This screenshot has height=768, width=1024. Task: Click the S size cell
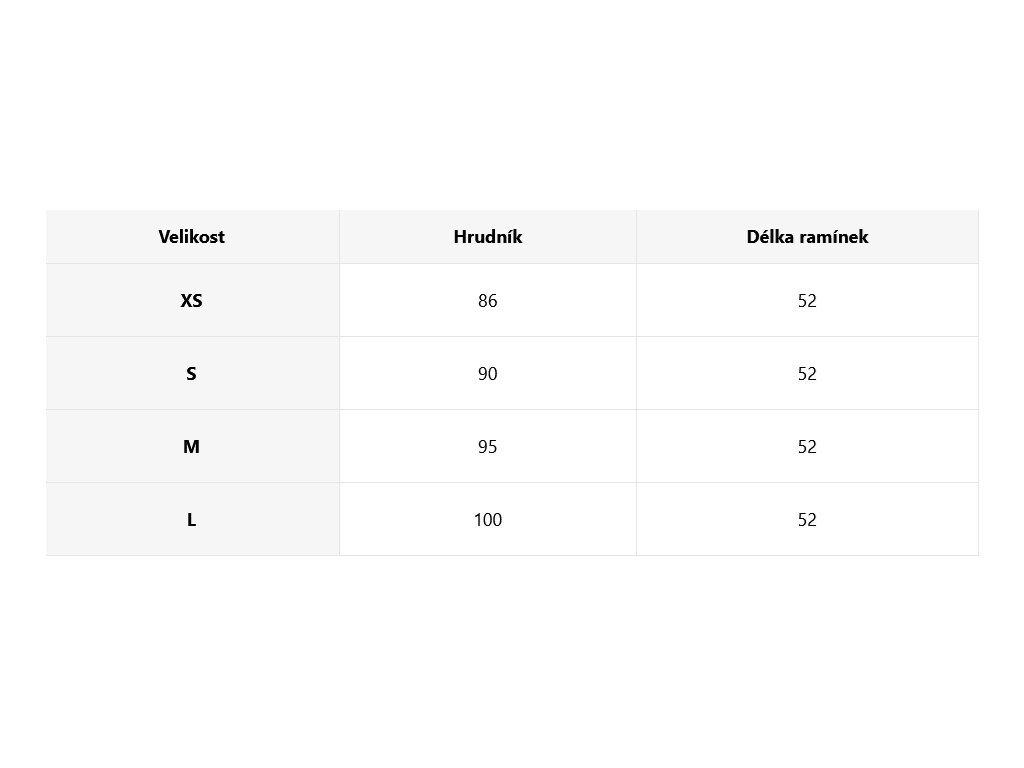tap(191, 374)
